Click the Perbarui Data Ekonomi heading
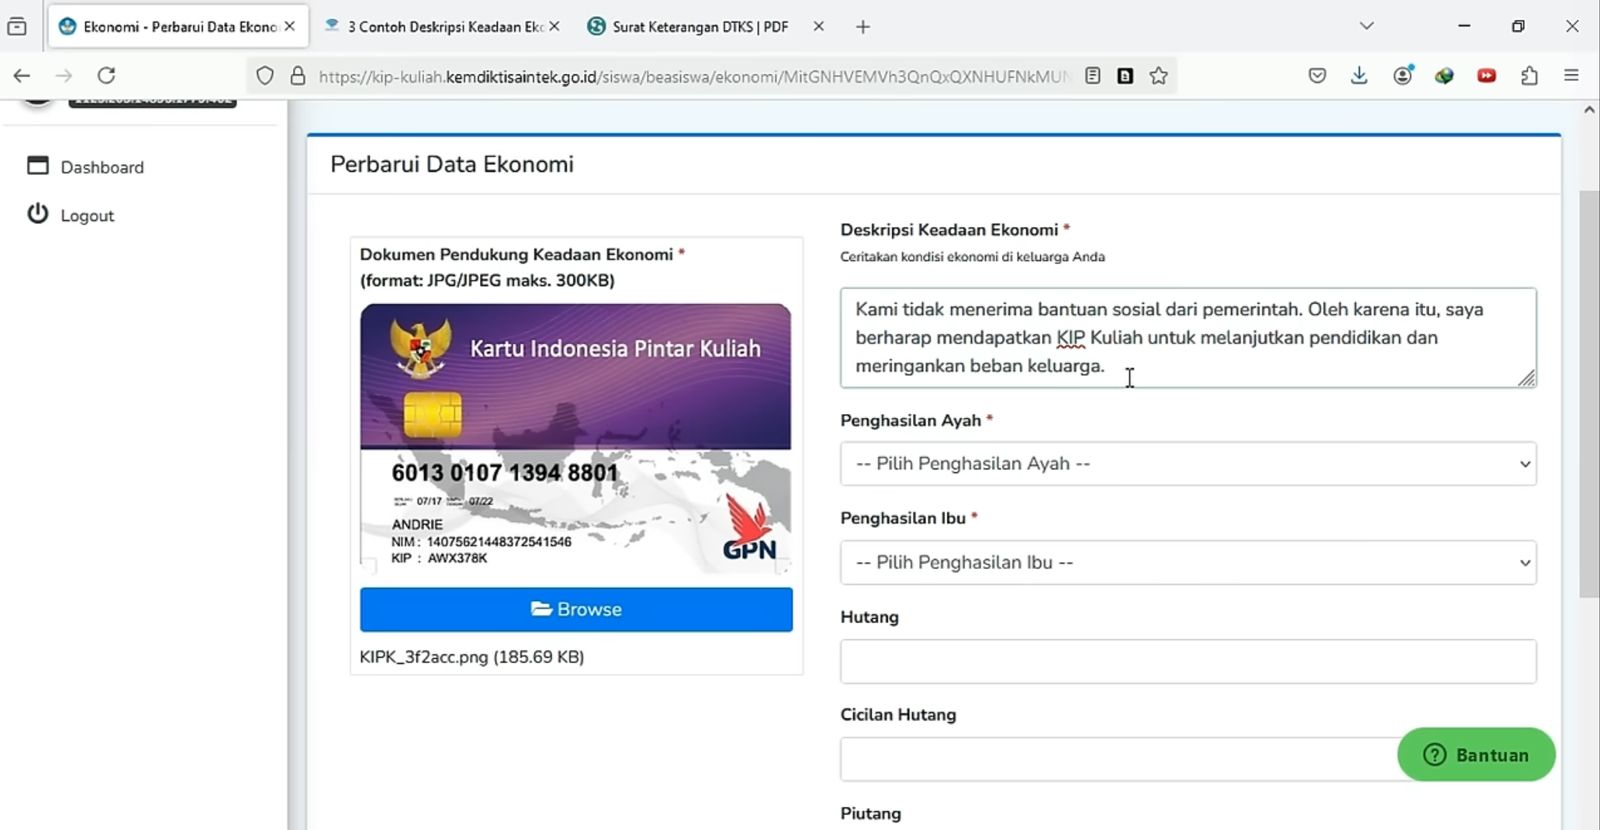The image size is (1600, 830). coord(452,164)
